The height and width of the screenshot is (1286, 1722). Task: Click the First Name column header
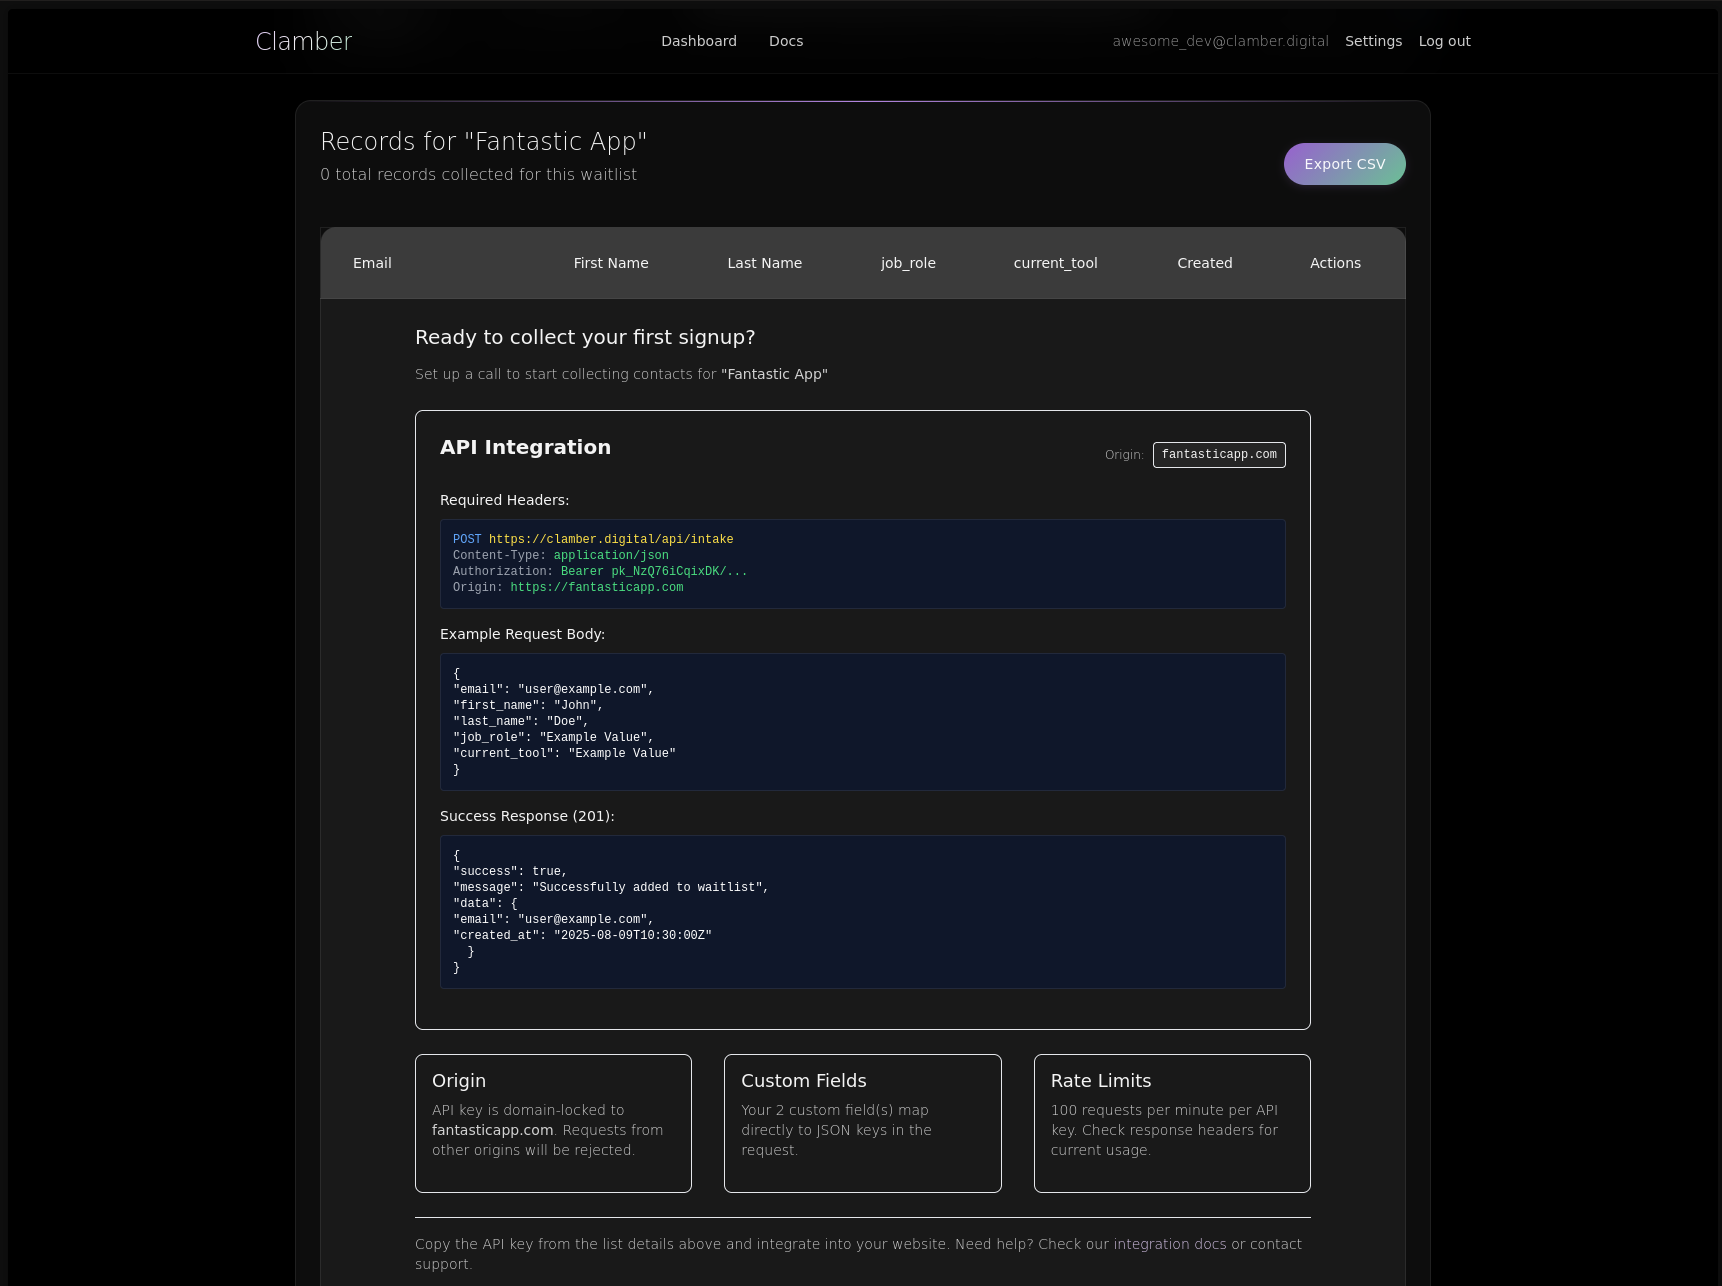[610, 263]
